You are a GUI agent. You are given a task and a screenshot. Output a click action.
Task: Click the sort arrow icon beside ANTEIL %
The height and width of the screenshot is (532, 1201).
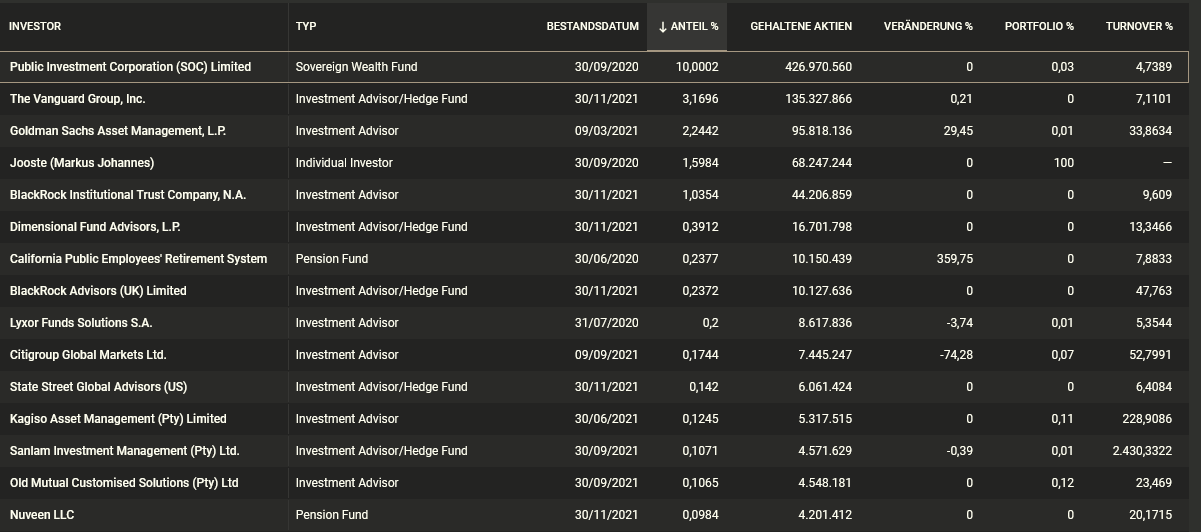pyautogui.click(x=663, y=27)
